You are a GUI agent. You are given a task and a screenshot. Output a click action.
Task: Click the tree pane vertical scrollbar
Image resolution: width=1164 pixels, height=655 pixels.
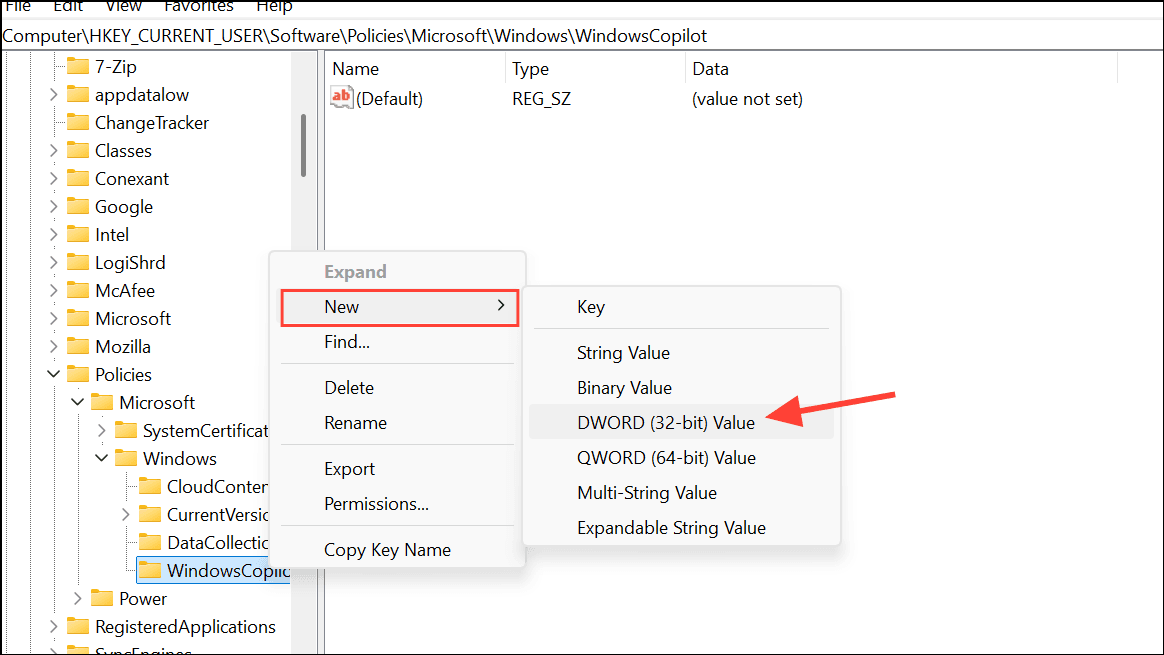click(x=303, y=145)
